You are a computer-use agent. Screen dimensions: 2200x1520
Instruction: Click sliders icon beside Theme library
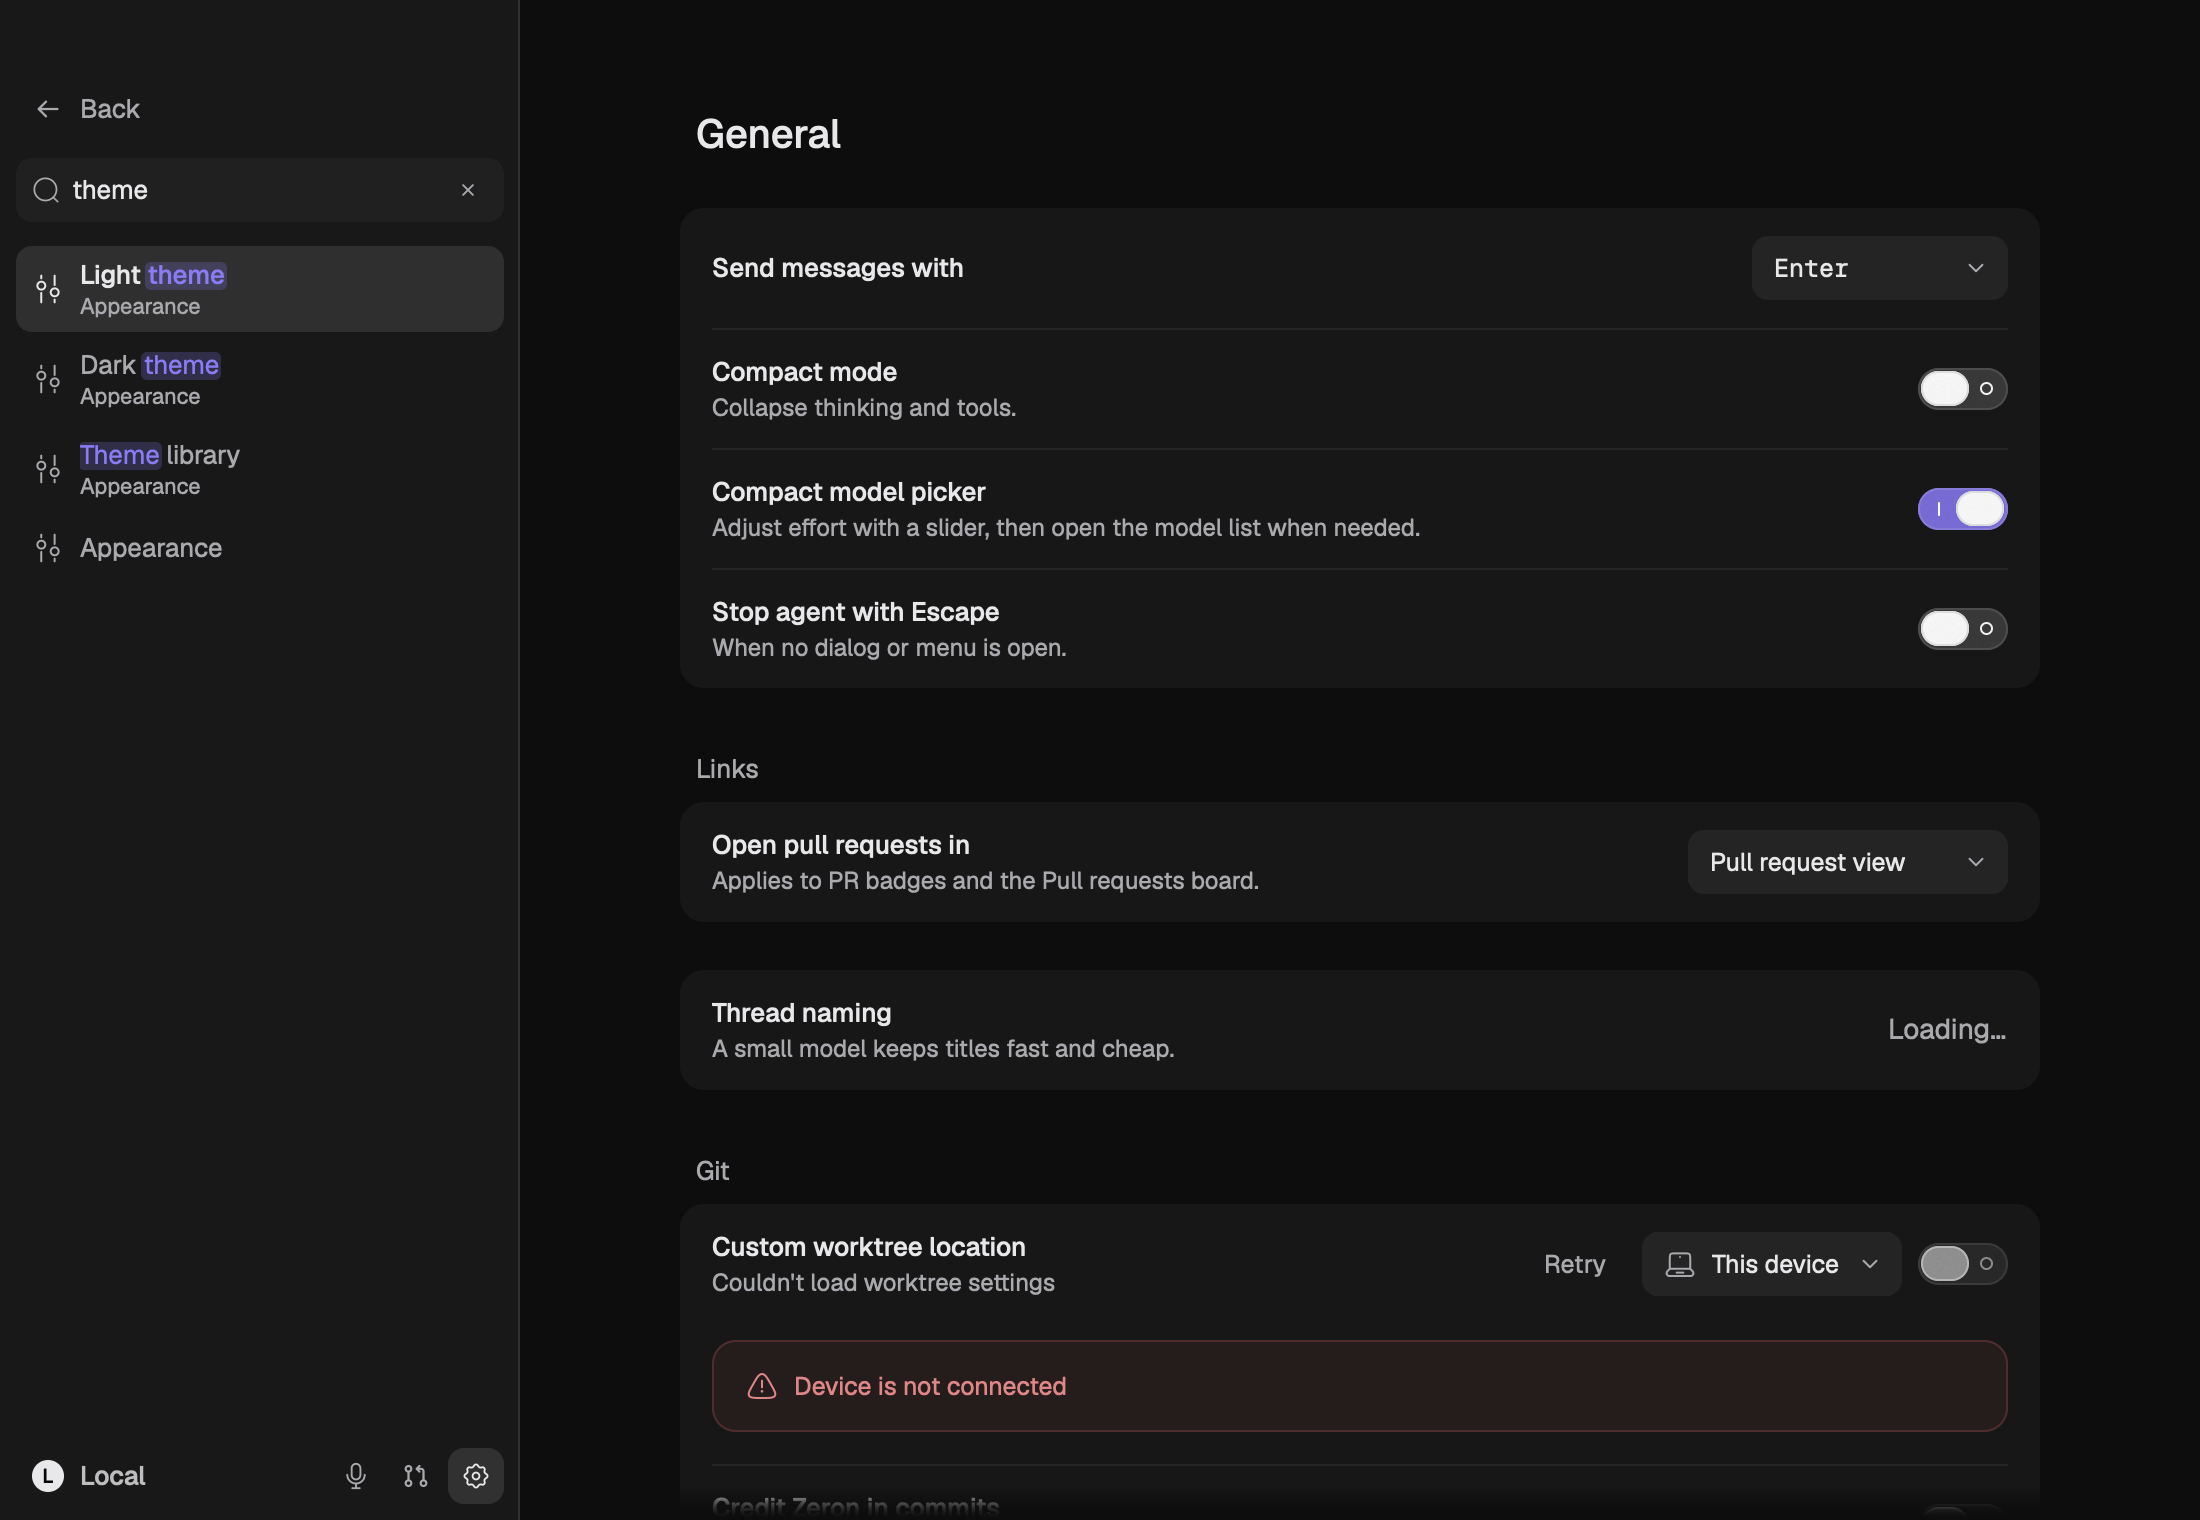(48, 469)
